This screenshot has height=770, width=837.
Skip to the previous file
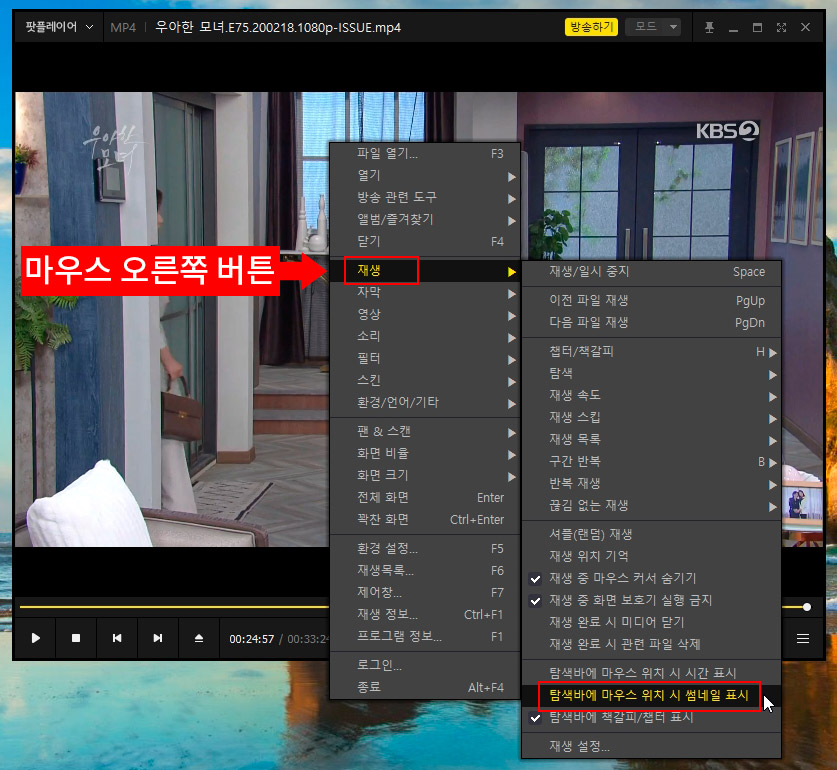click(117, 638)
